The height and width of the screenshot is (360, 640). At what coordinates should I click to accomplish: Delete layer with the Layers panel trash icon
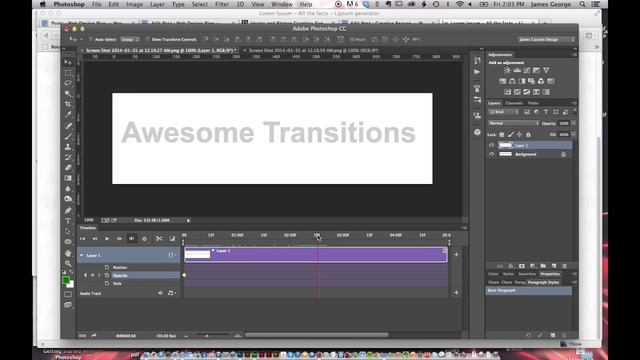(x=565, y=266)
